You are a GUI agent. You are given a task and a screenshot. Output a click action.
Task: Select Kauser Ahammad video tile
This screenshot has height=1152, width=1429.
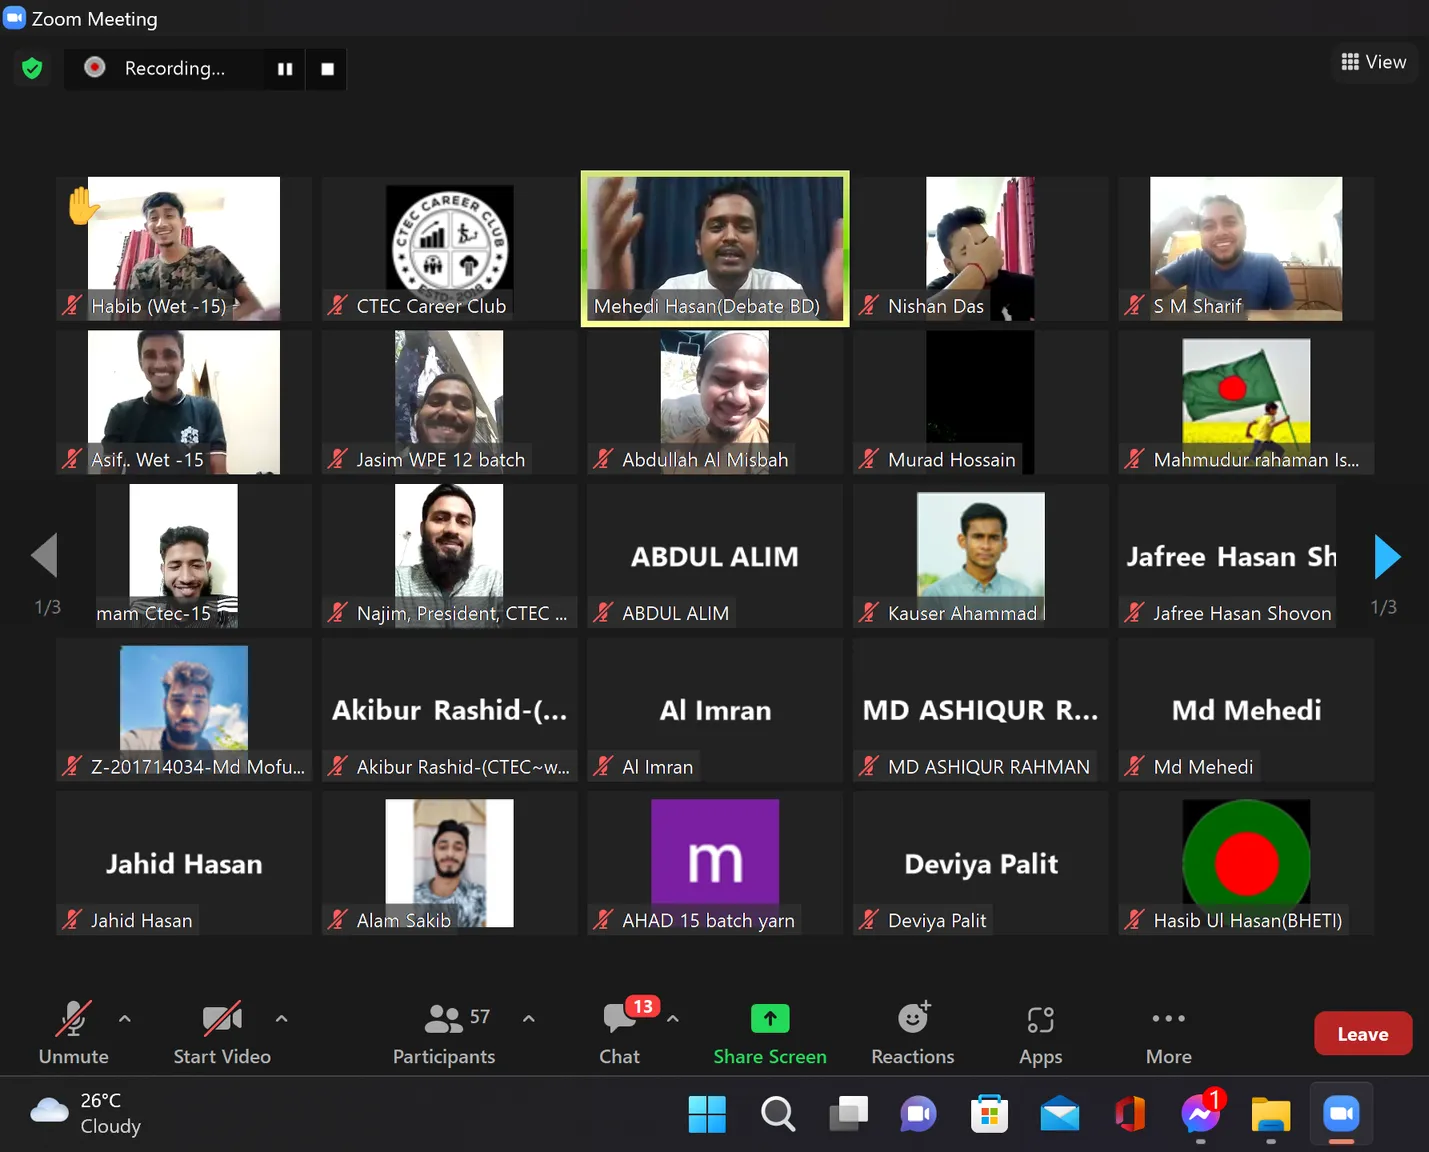[981, 556]
